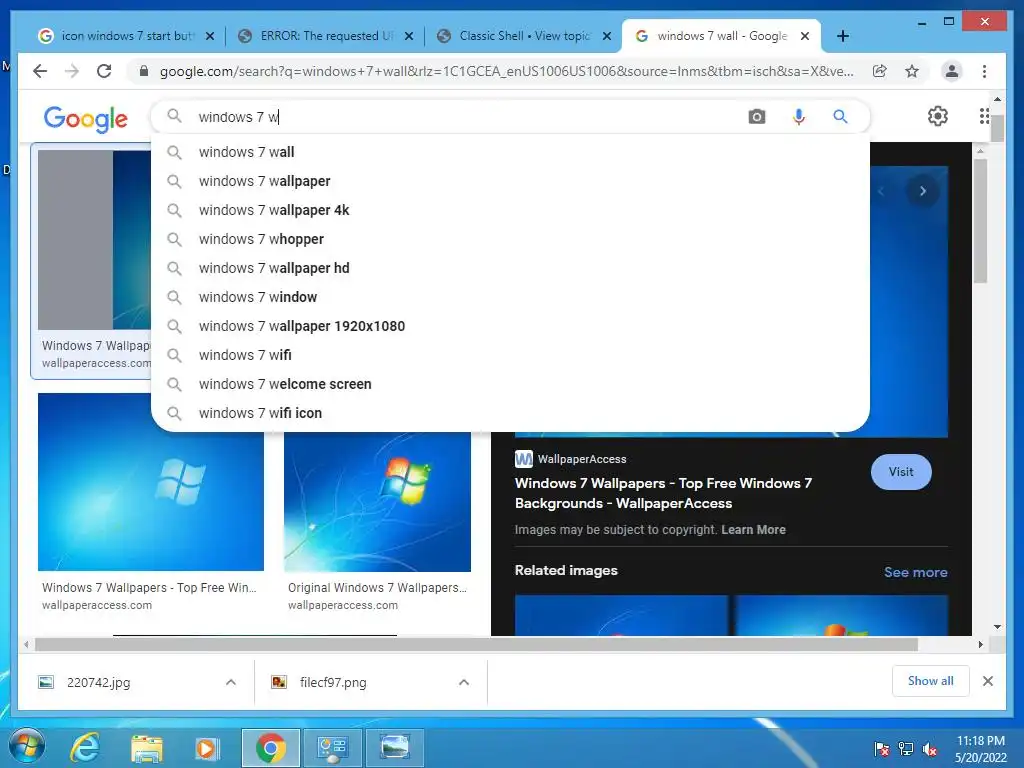Open Windows Explorer folder on taskbar

(146, 748)
